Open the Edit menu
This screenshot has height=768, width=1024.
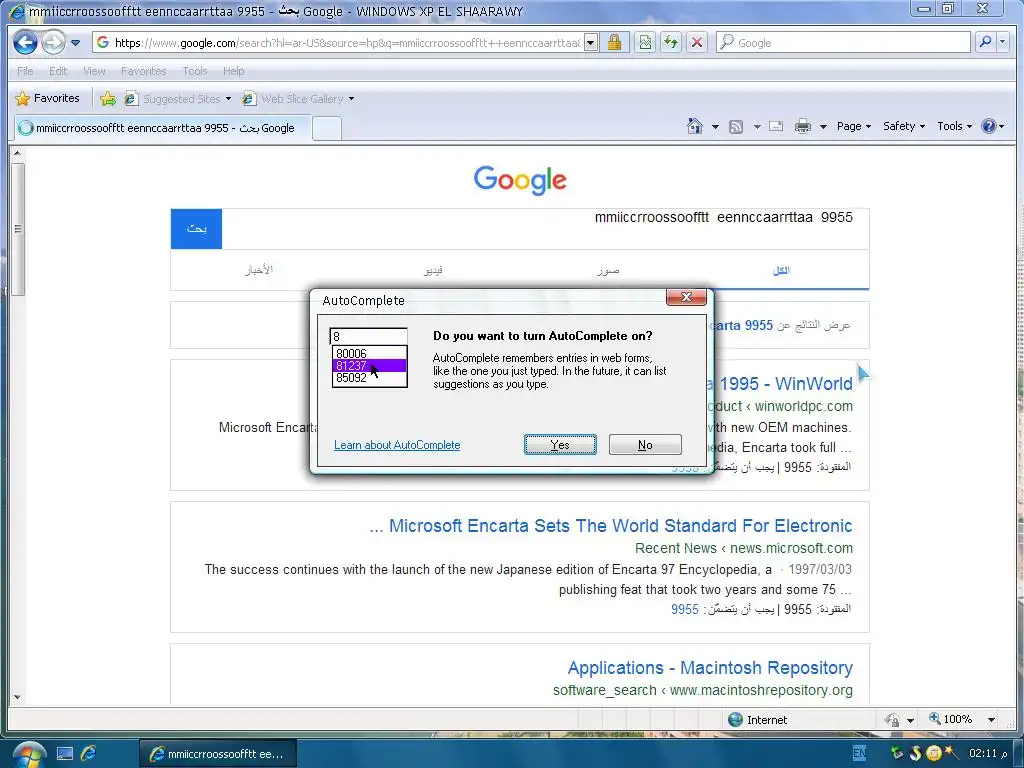pos(58,71)
